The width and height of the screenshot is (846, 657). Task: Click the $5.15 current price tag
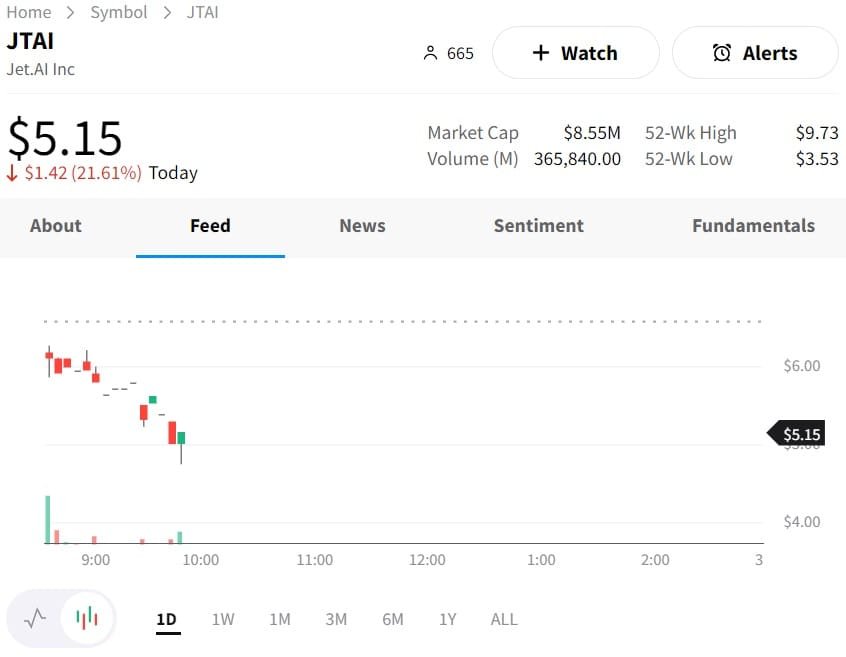click(800, 434)
